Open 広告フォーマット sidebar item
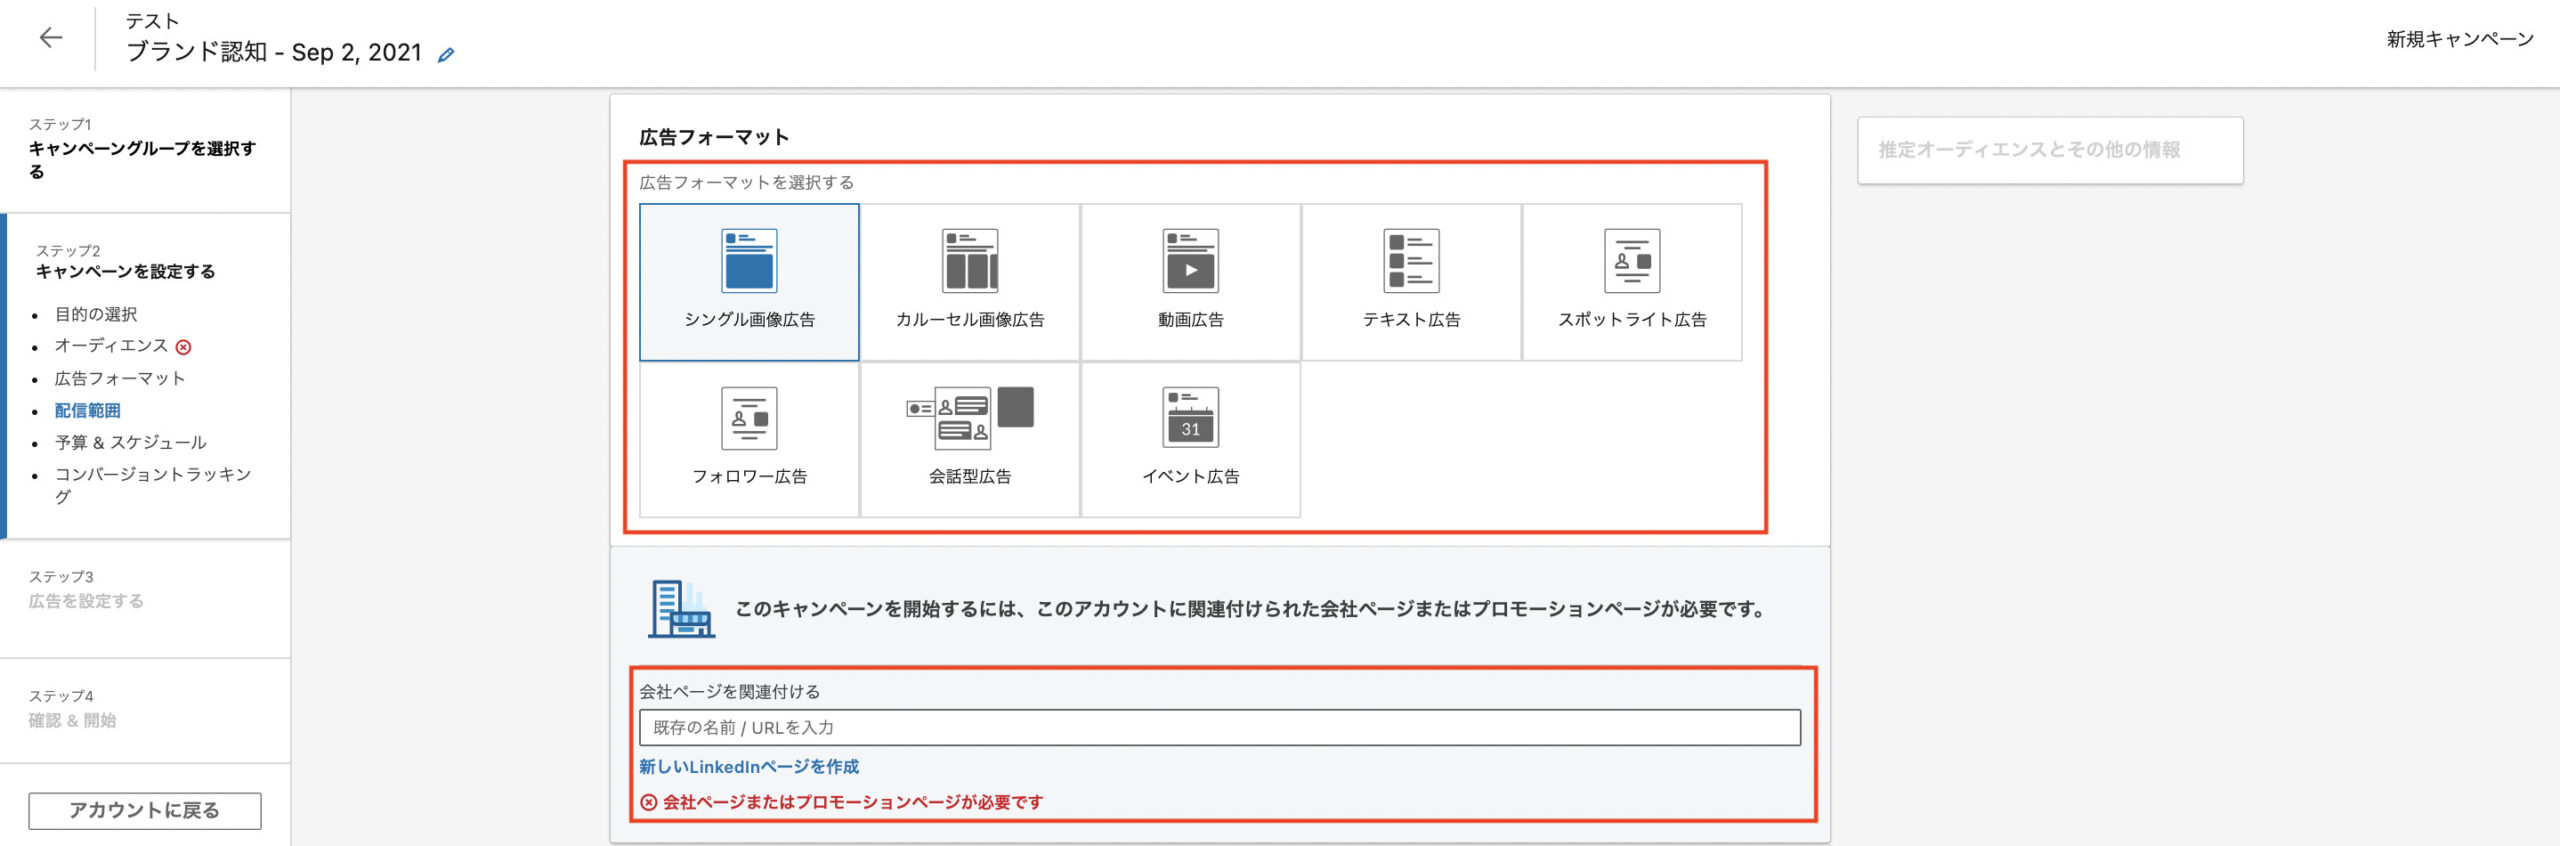This screenshot has height=846, width=2560. click(120, 379)
